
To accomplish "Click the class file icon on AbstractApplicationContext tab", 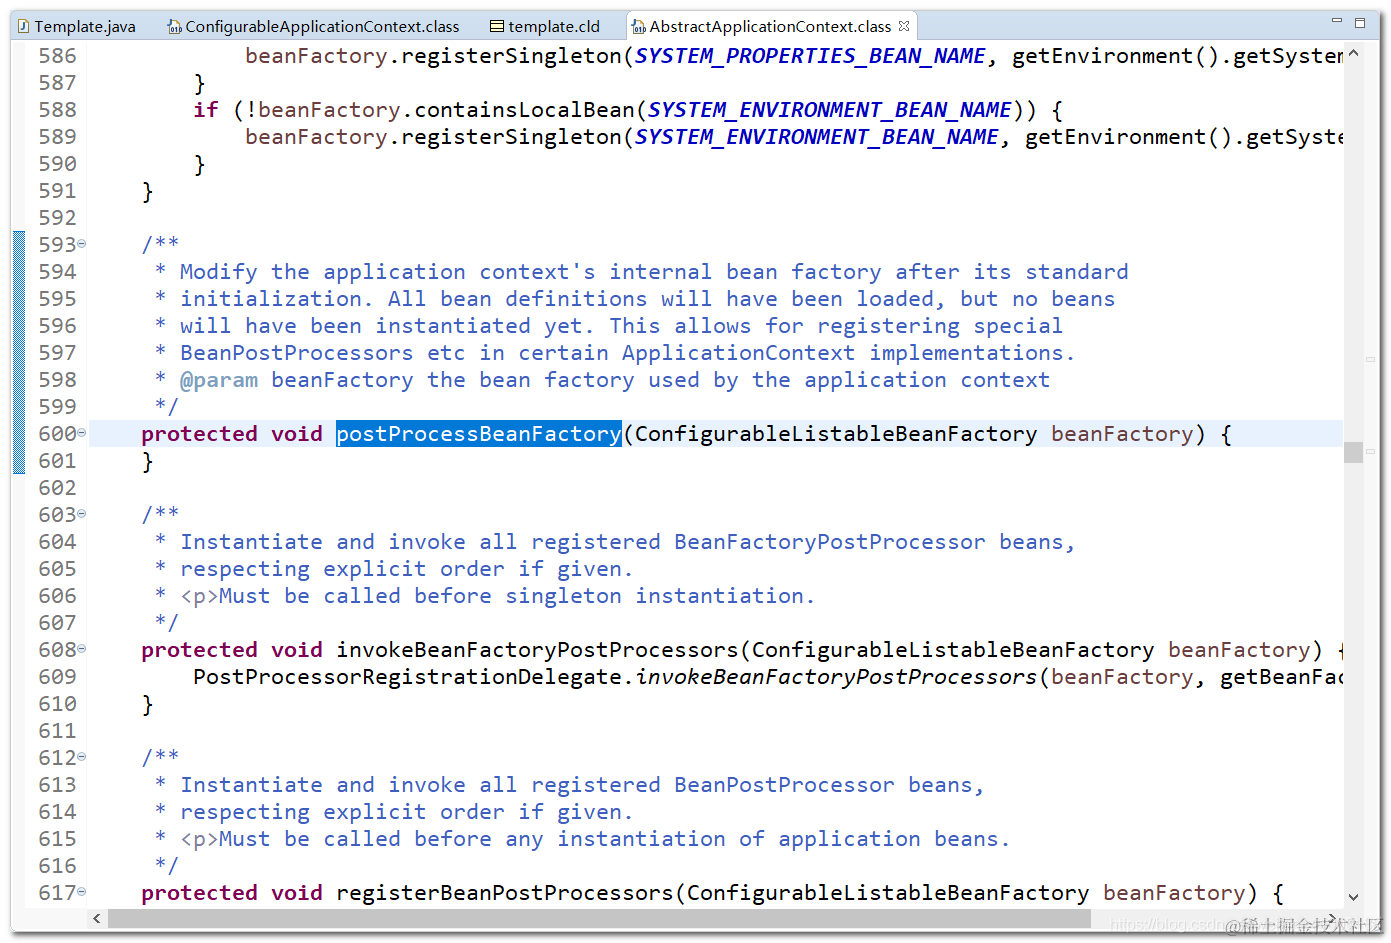I will (638, 27).
